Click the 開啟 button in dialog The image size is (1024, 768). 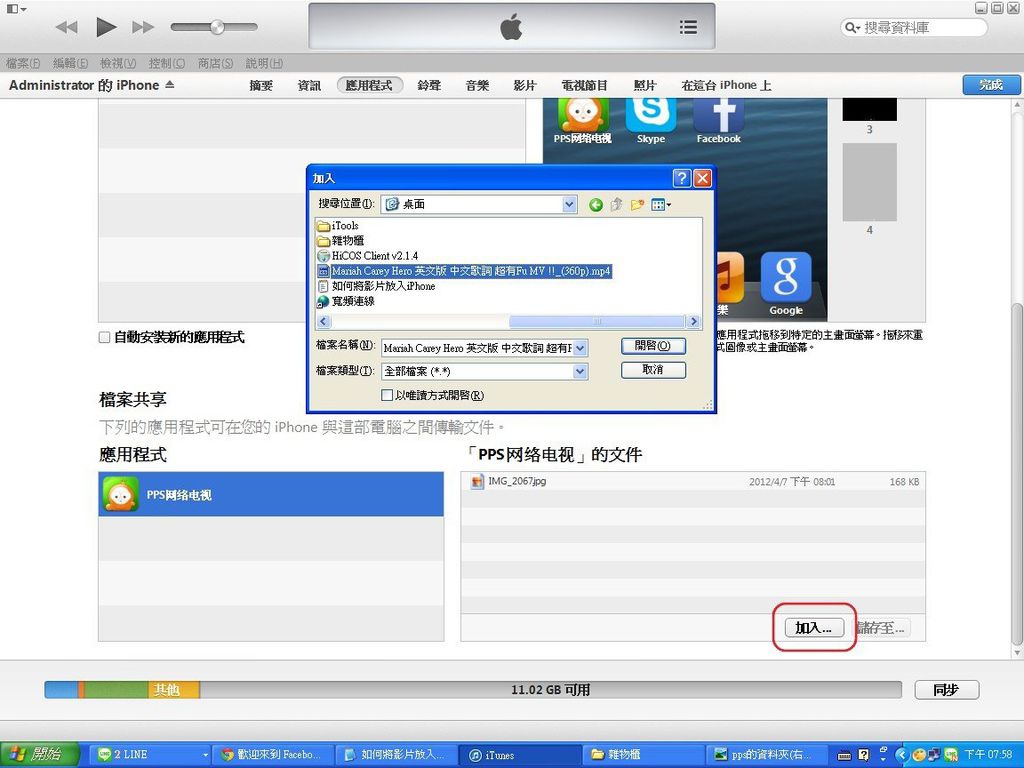click(653, 345)
